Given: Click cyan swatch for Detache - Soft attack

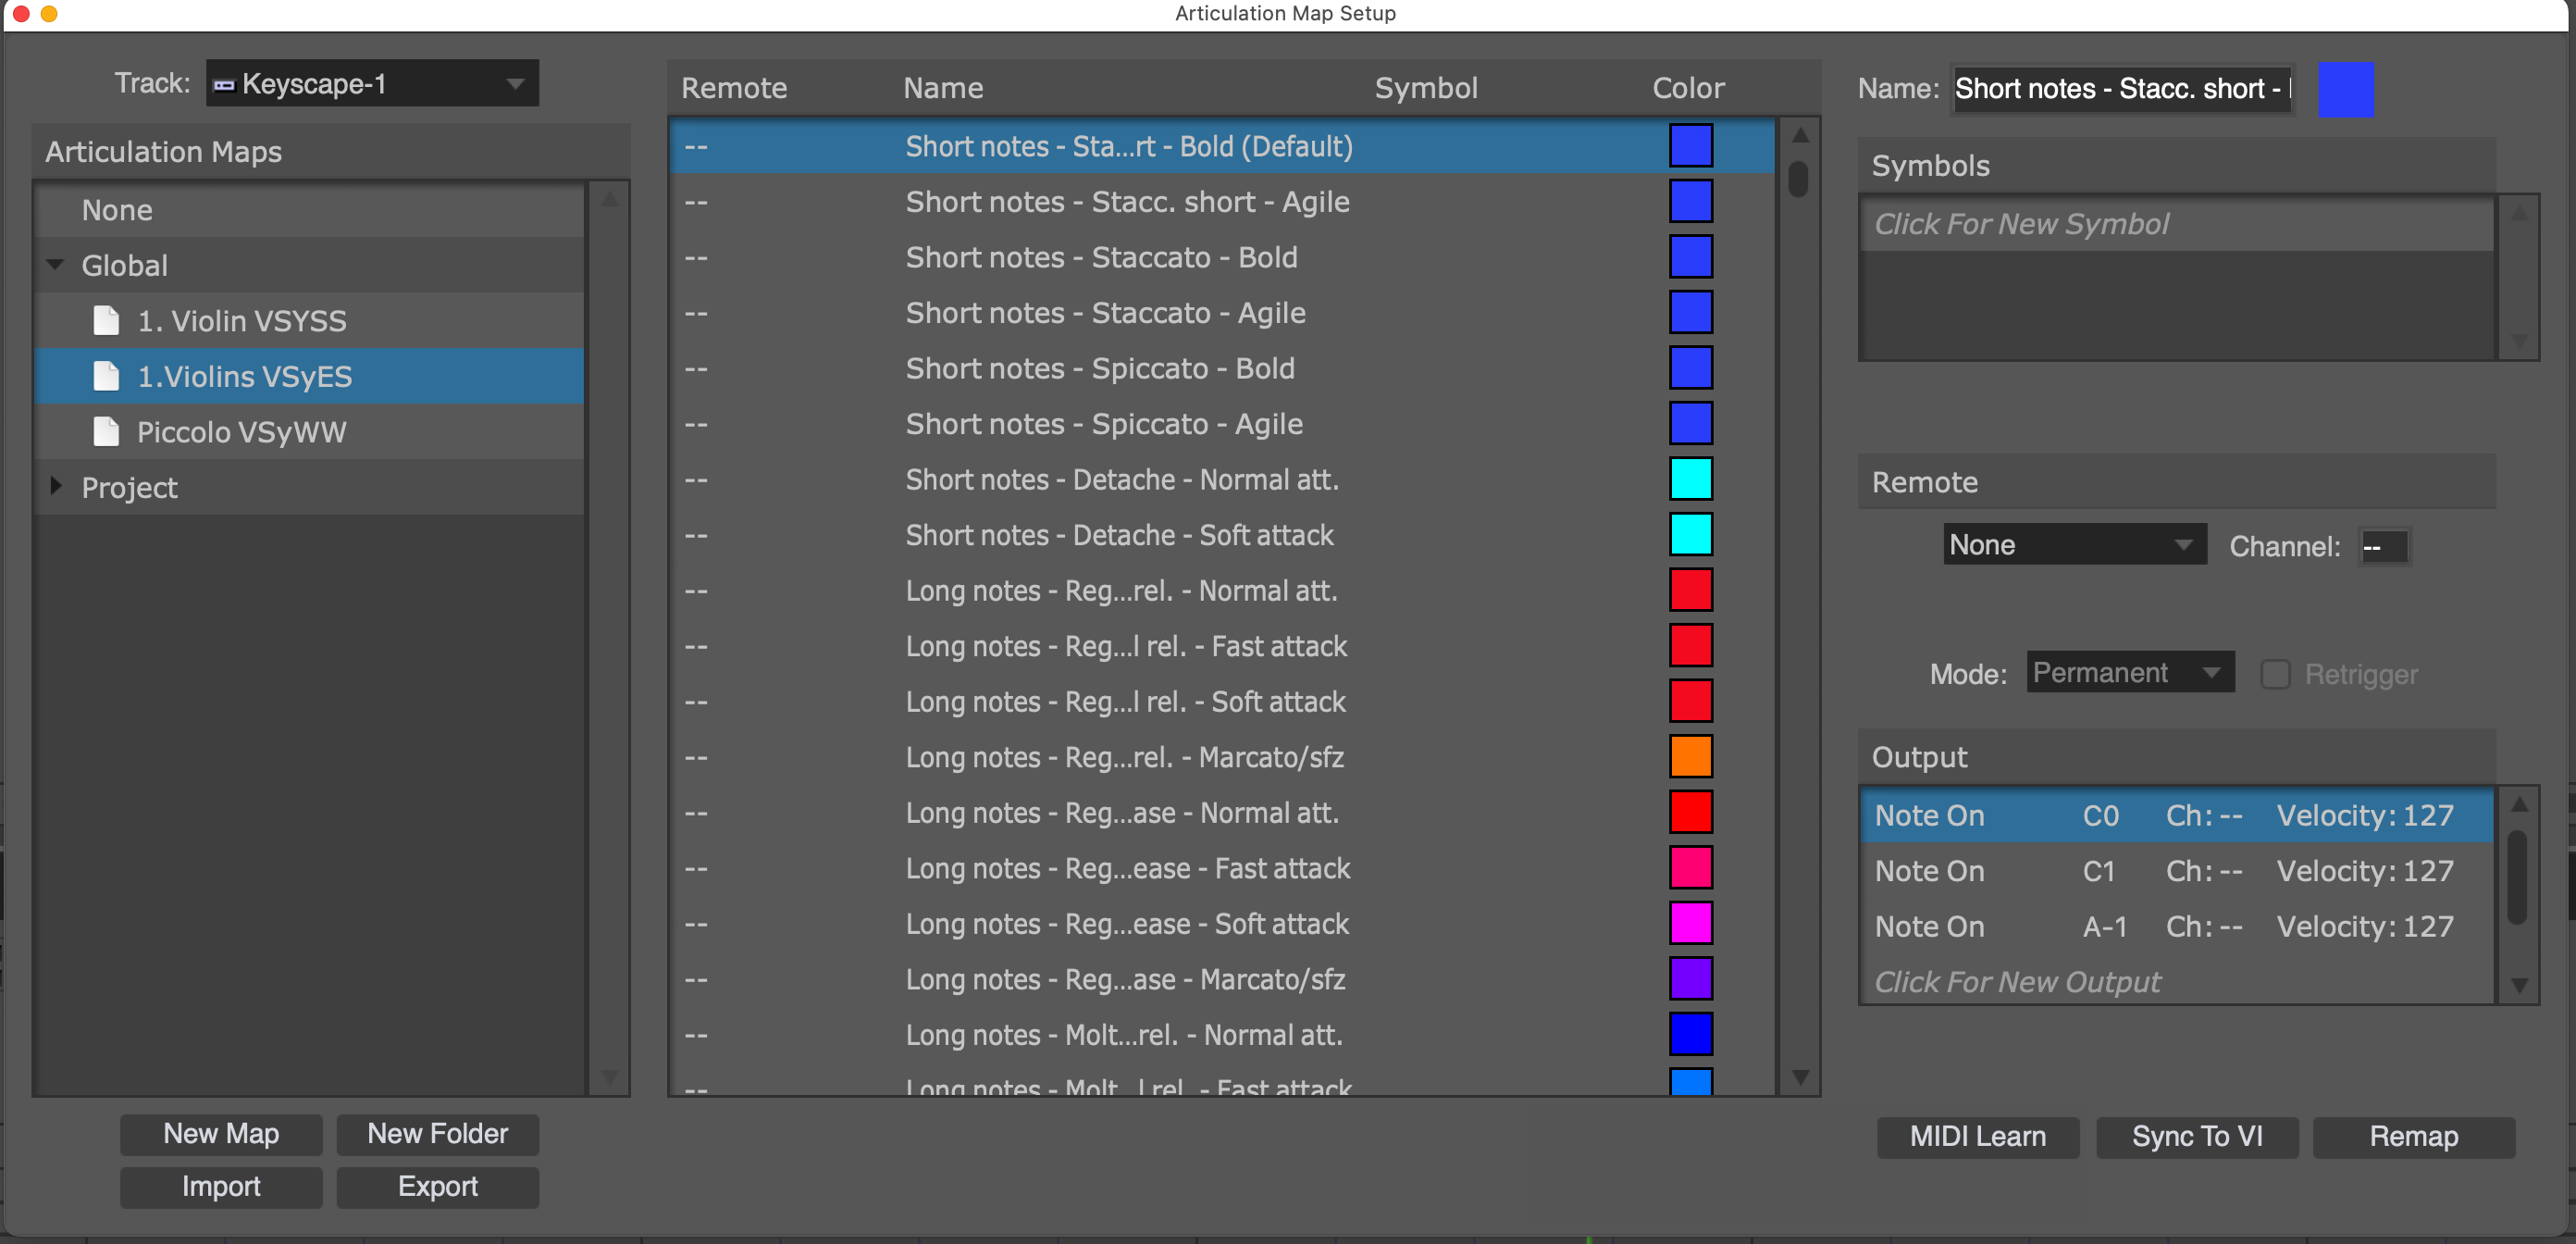Looking at the screenshot, I should pos(1690,535).
